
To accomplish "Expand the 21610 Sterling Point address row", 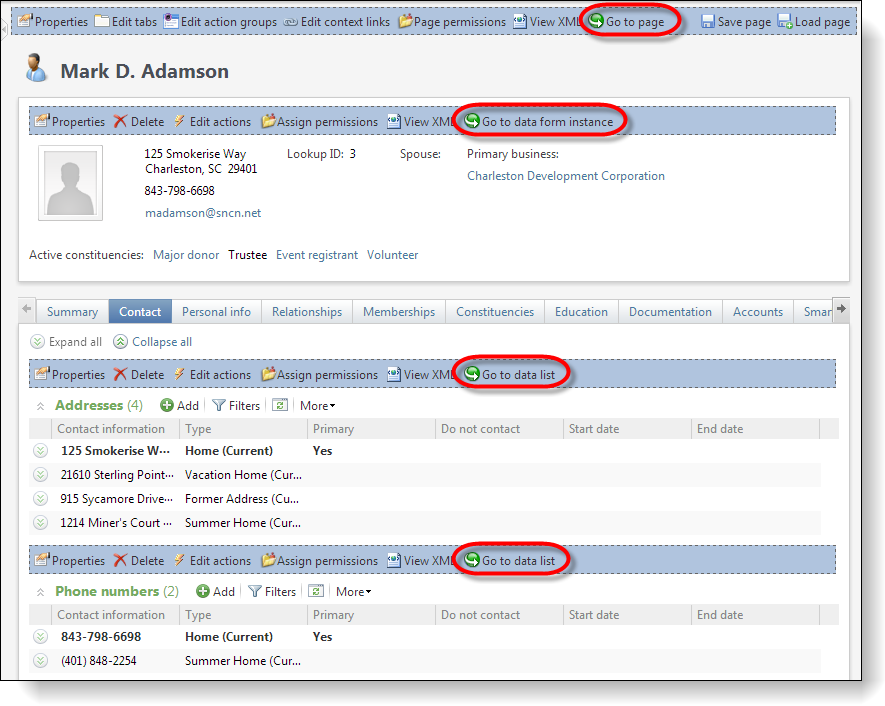I will point(41,475).
